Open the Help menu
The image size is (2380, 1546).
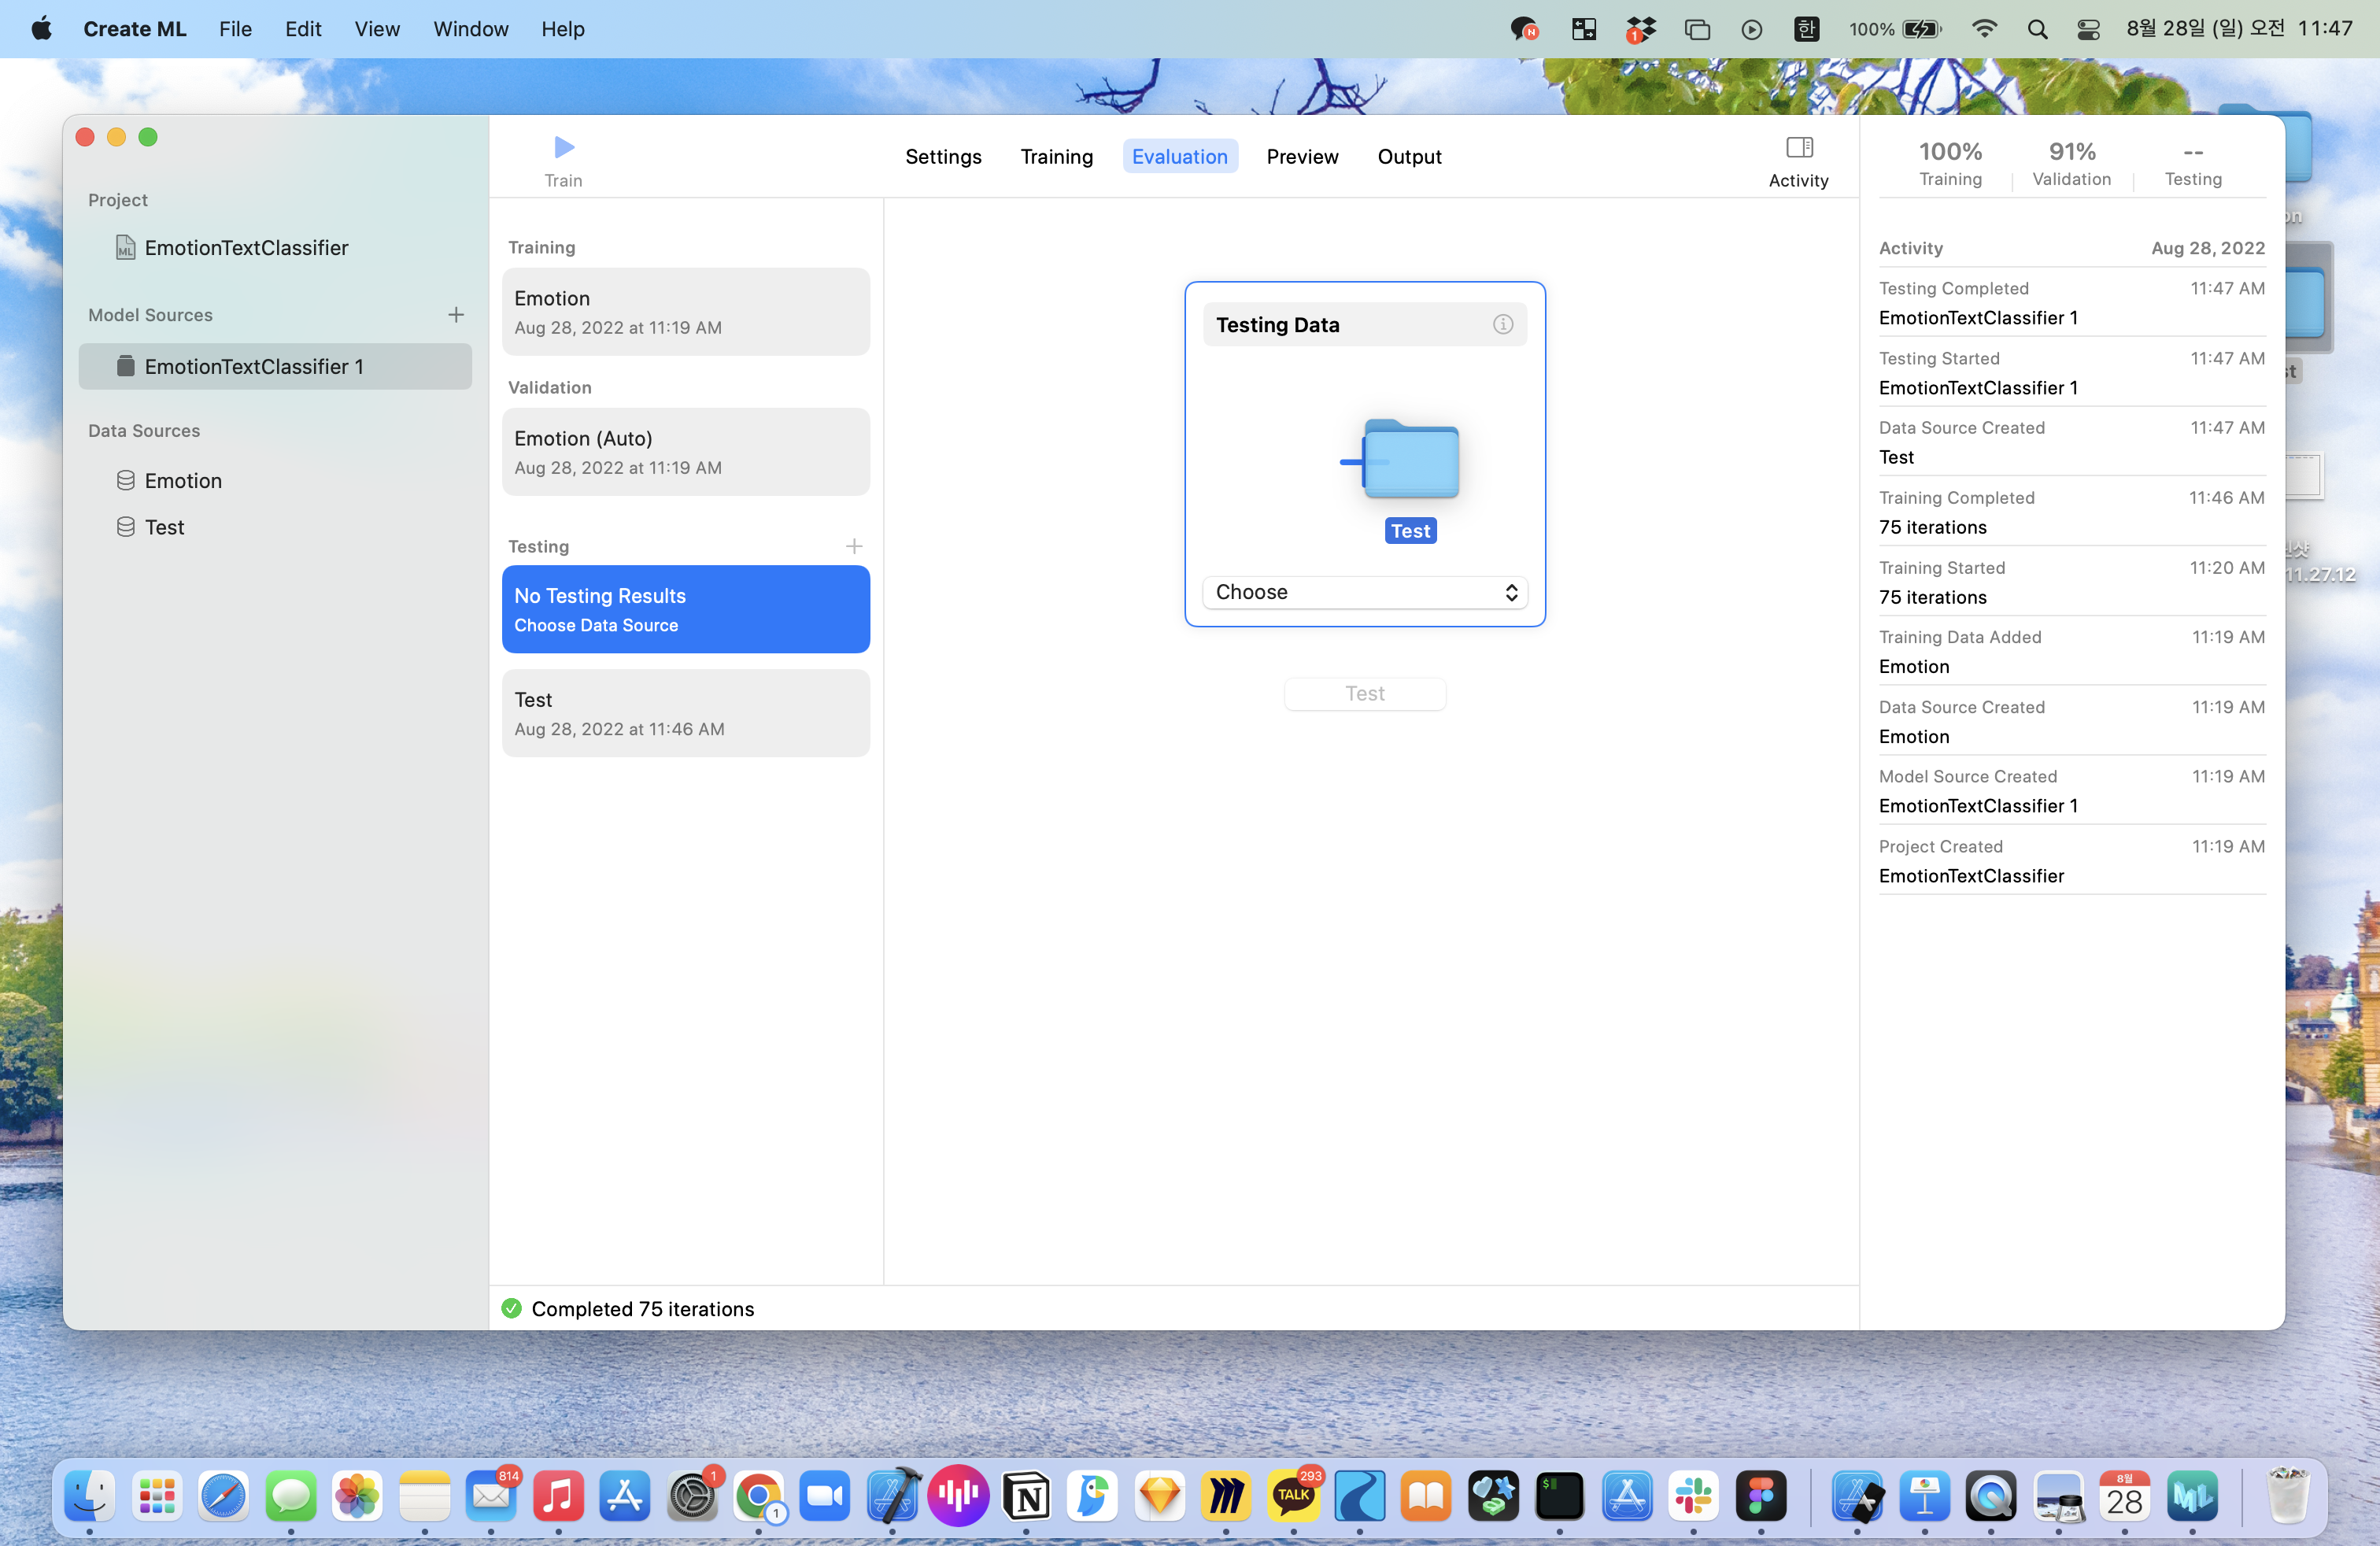[x=562, y=29]
